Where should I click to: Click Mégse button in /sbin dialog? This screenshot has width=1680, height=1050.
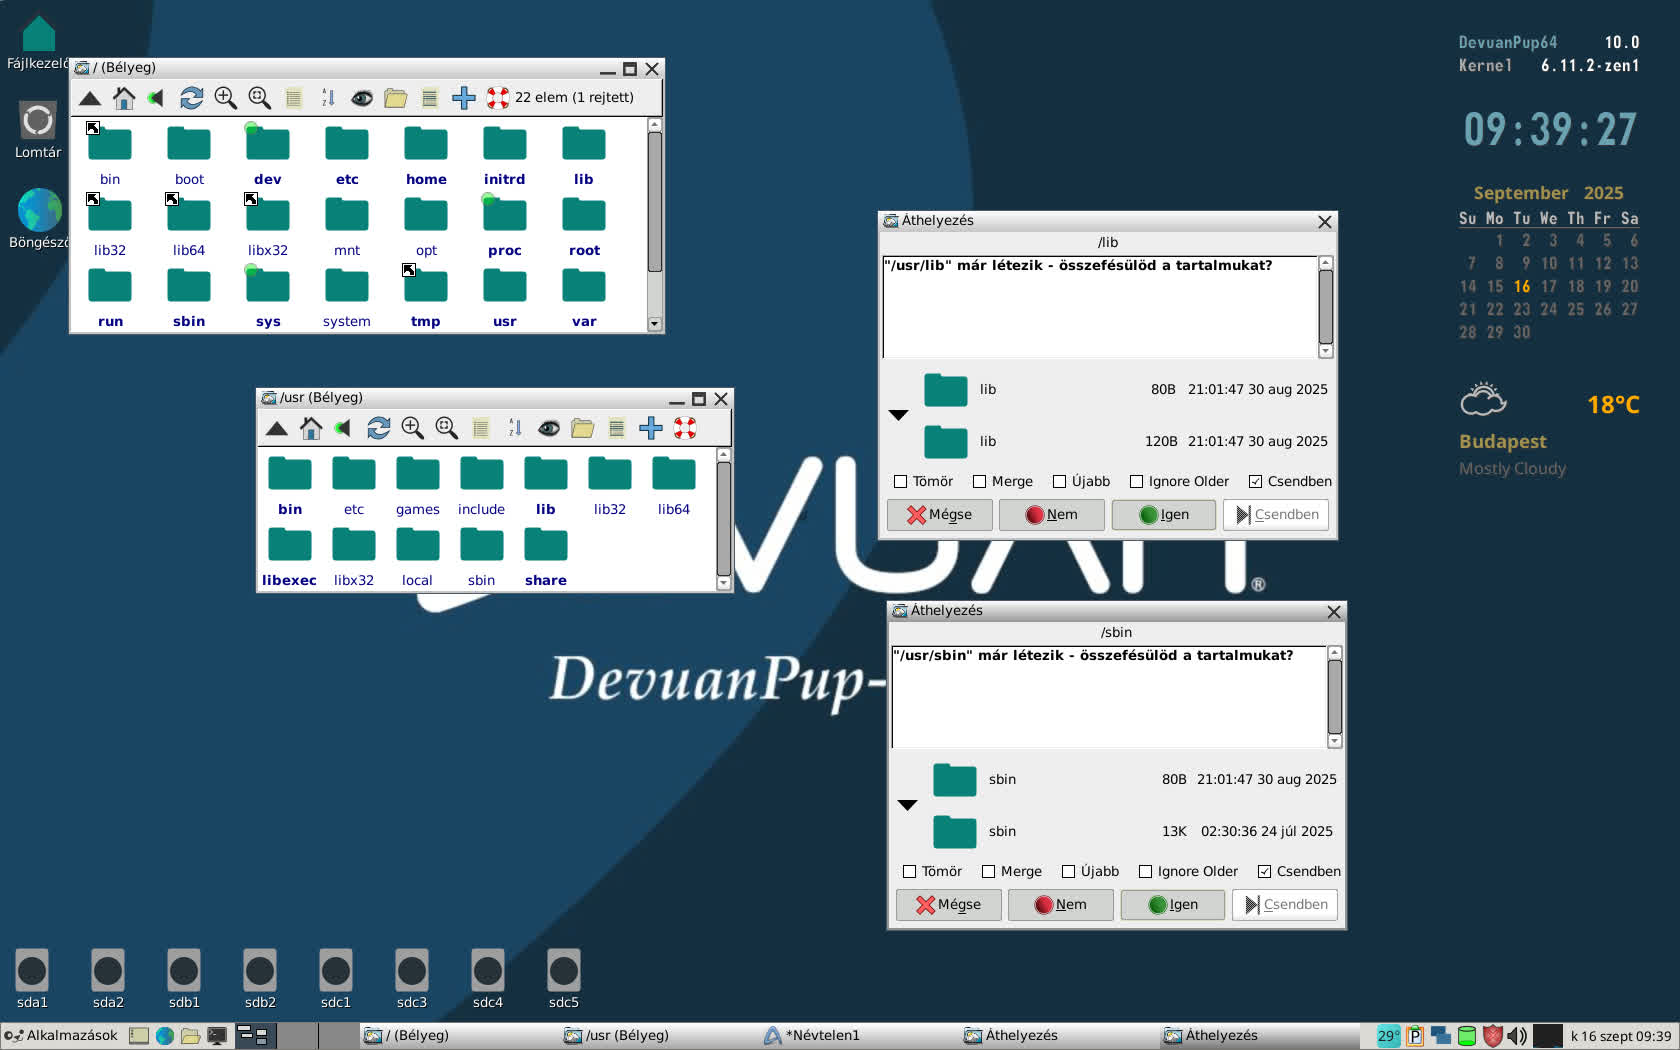(x=948, y=904)
